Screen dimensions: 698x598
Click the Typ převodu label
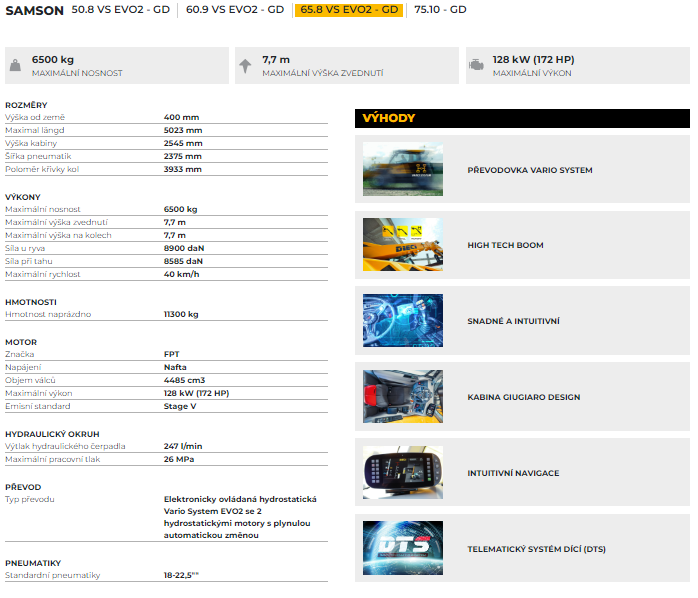(x=30, y=499)
